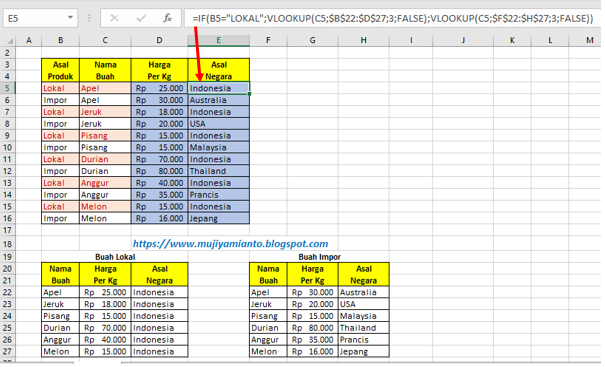Screen dimensions: 605x367
Task: Select cell E5 containing Indonesia
Action: coord(218,88)
